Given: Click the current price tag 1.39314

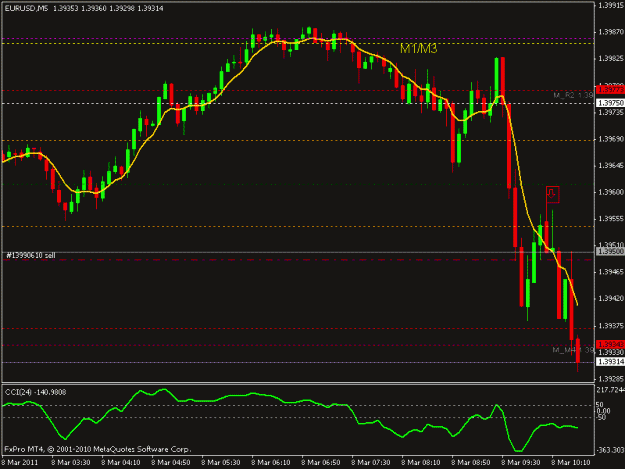Looking at the screenshot, I should 610,361.
